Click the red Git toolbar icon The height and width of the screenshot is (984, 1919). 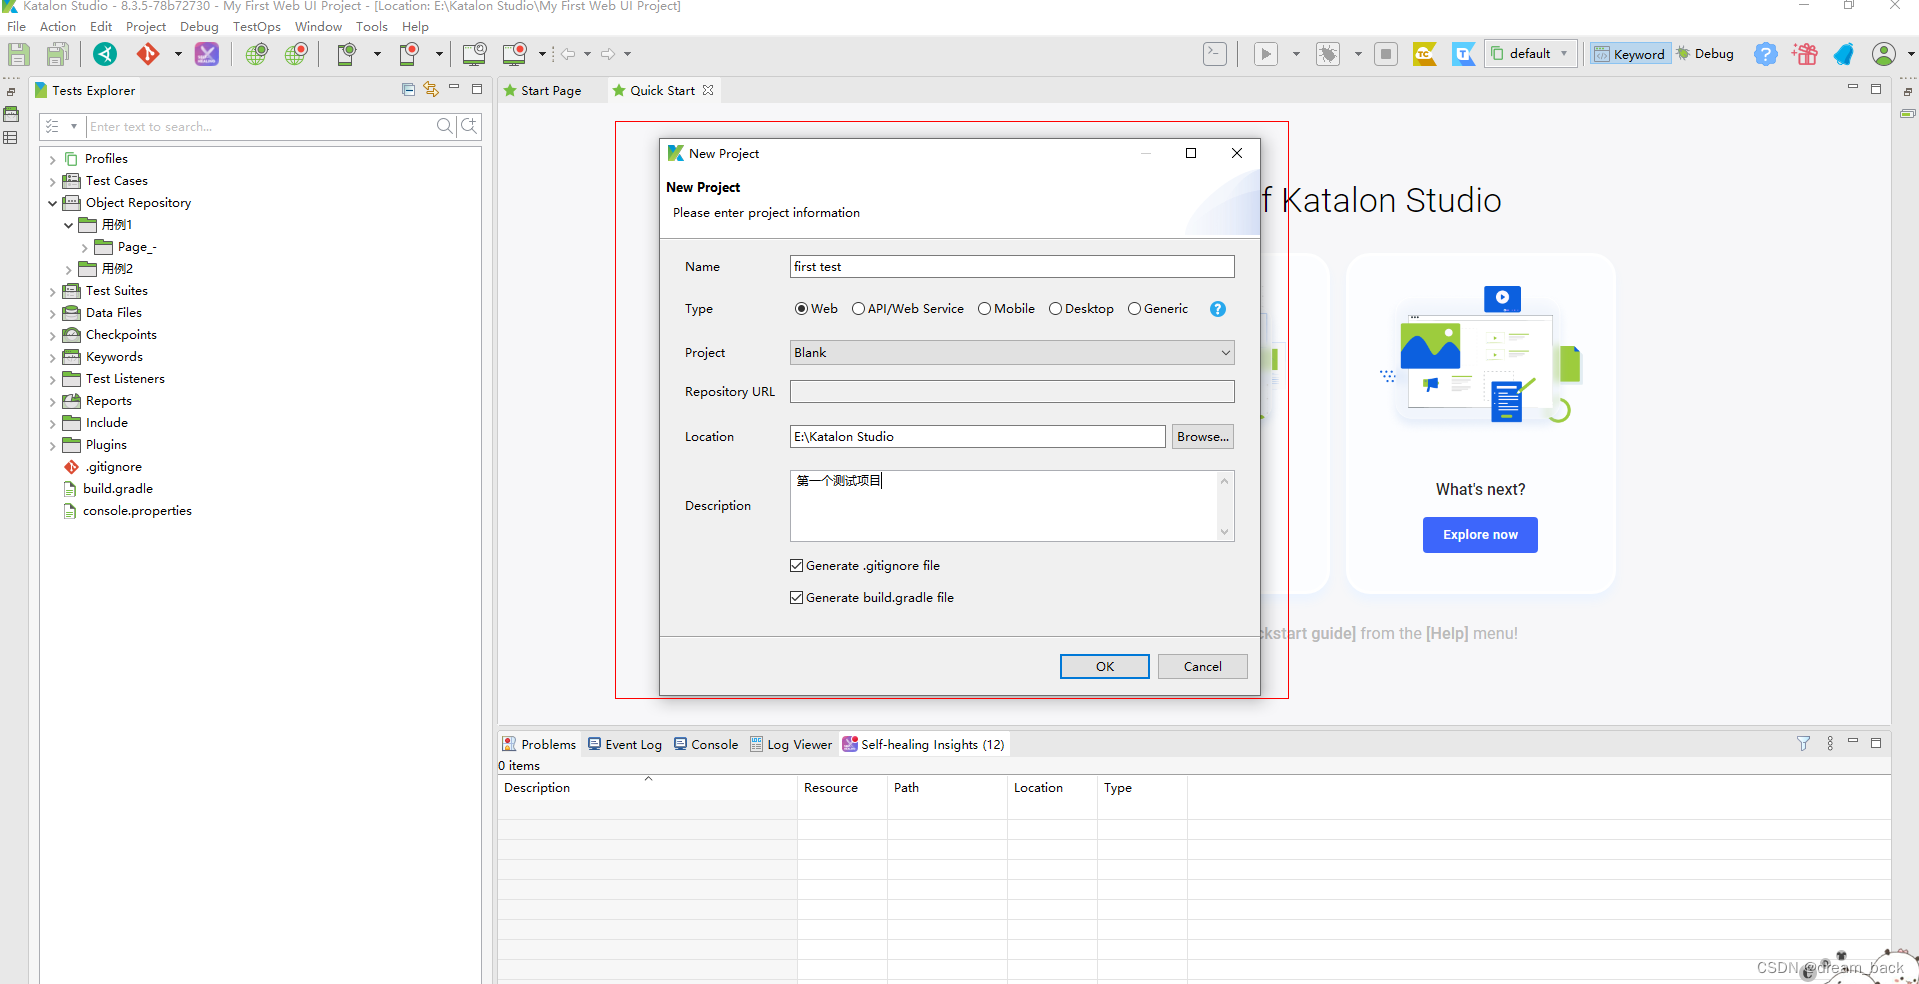point(148,54)
